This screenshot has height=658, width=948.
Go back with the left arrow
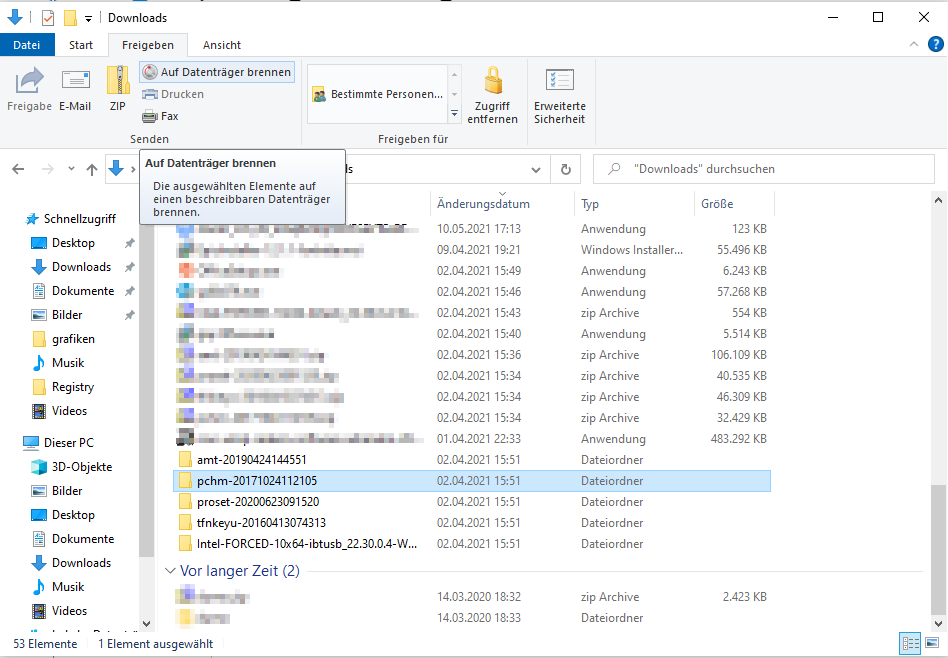(18, 169)
